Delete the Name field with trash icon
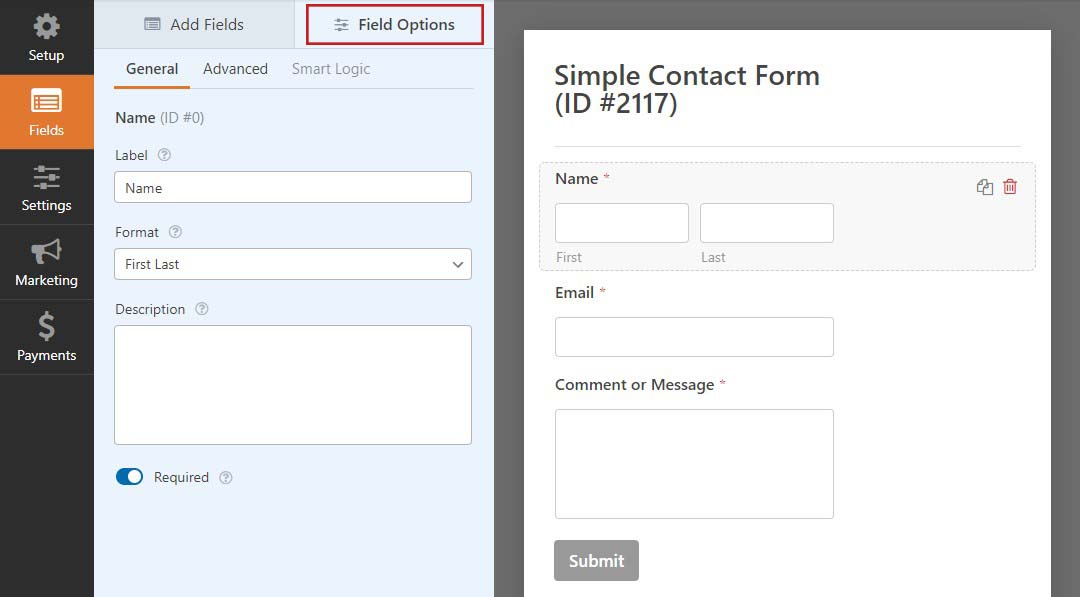The image size is (1080, 597). 1010,187
